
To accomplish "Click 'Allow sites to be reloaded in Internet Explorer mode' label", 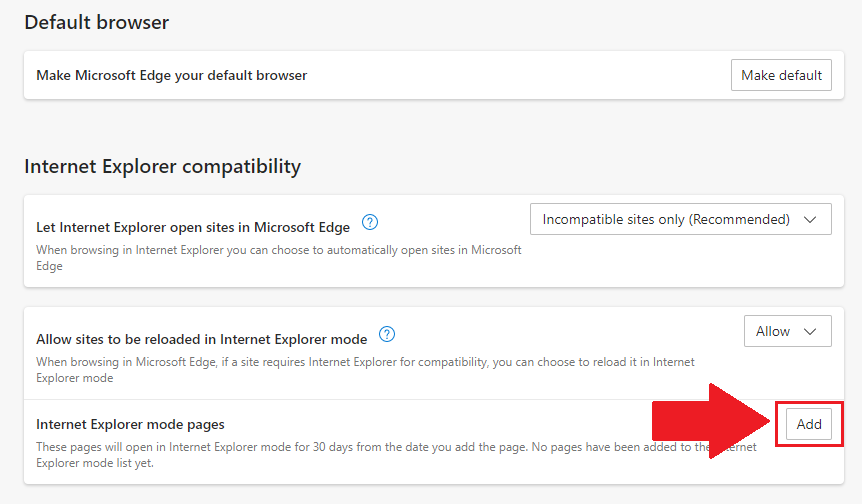I will 202,339.
